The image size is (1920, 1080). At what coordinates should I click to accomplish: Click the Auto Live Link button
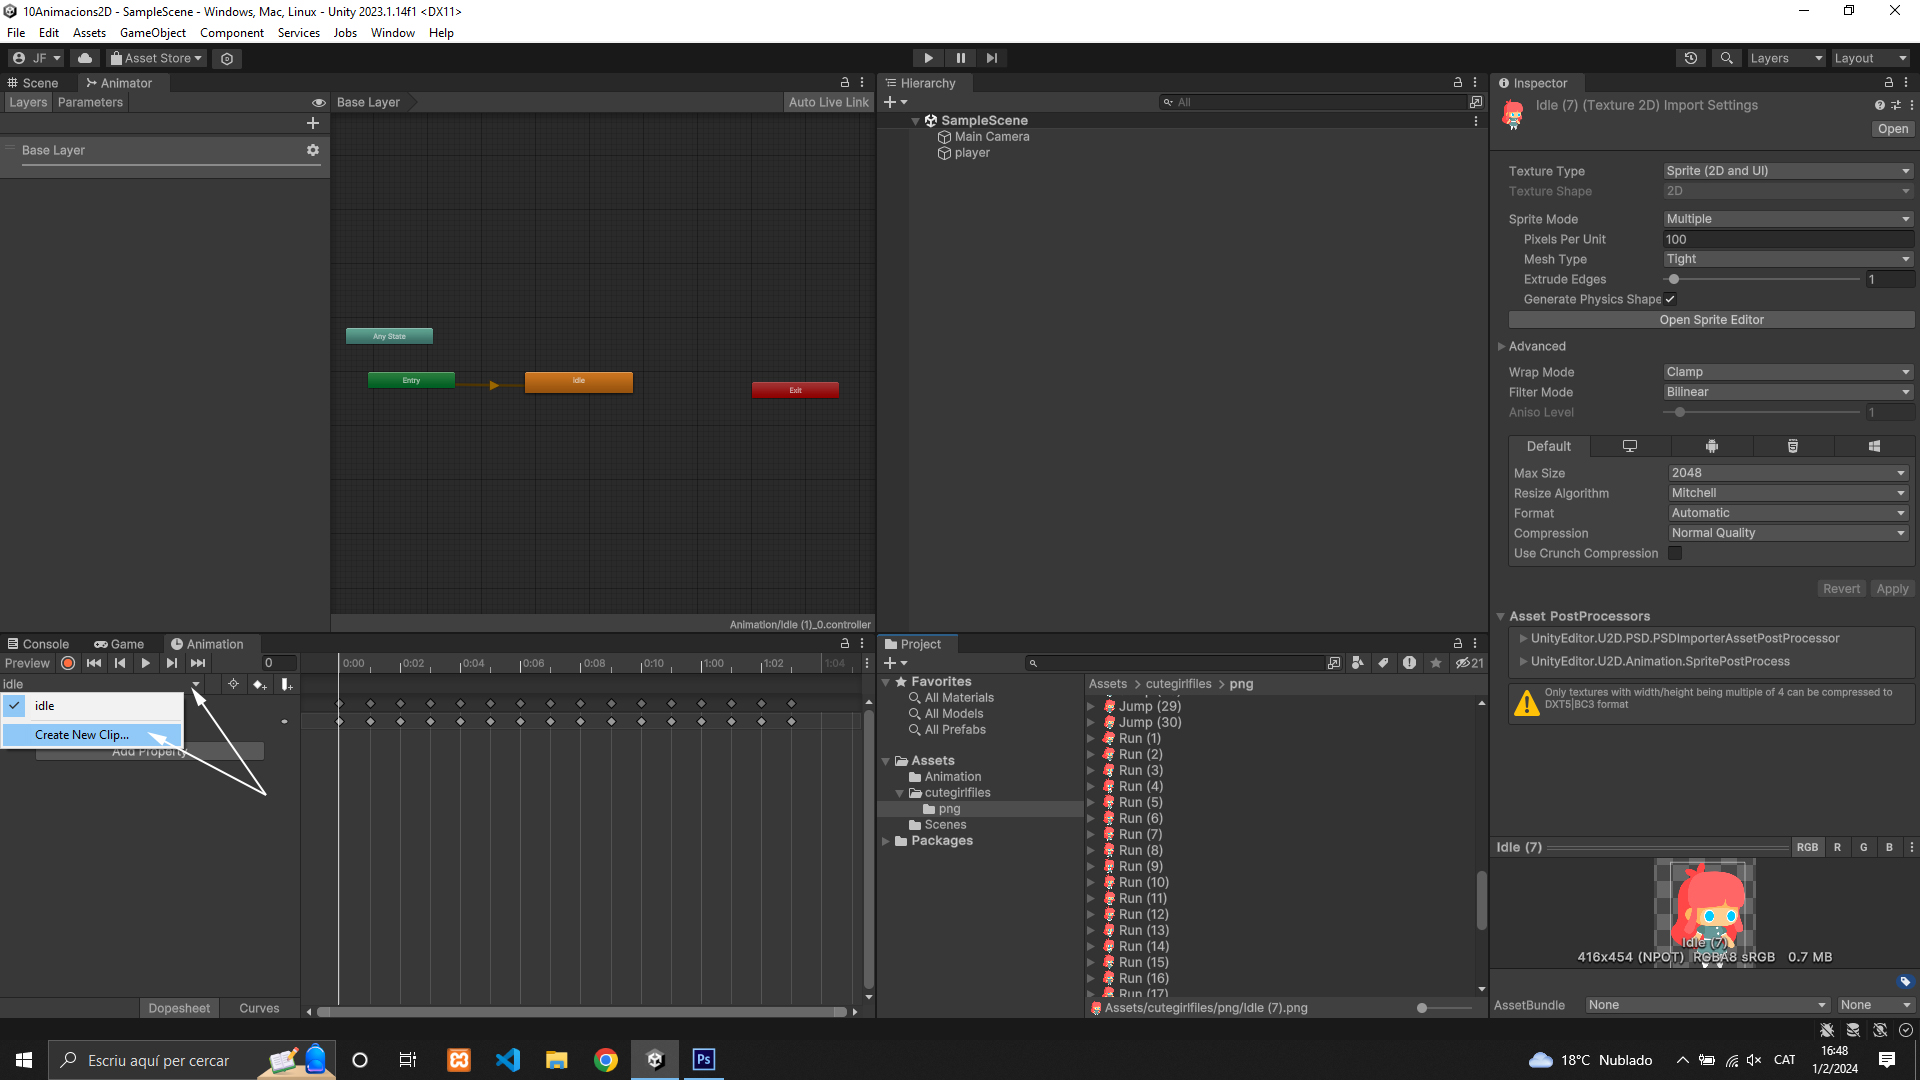(828, 102)
